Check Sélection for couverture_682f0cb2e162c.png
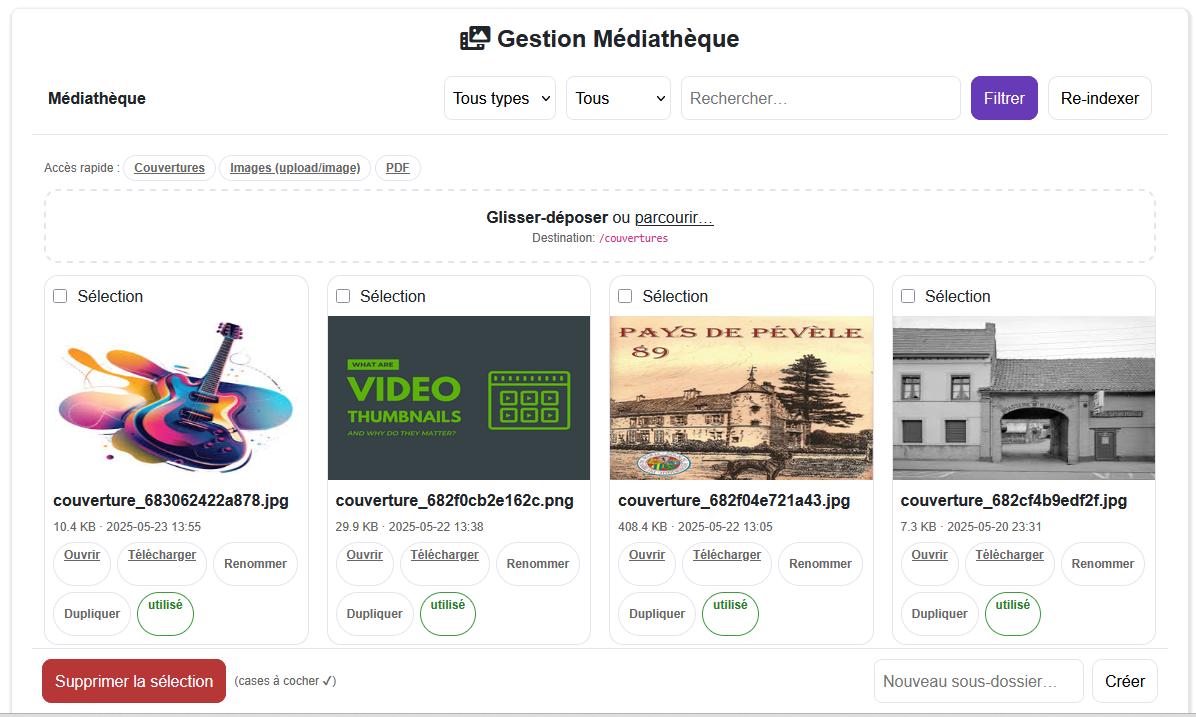Viewport: 1196px width, 717px height. click(343, 296)
